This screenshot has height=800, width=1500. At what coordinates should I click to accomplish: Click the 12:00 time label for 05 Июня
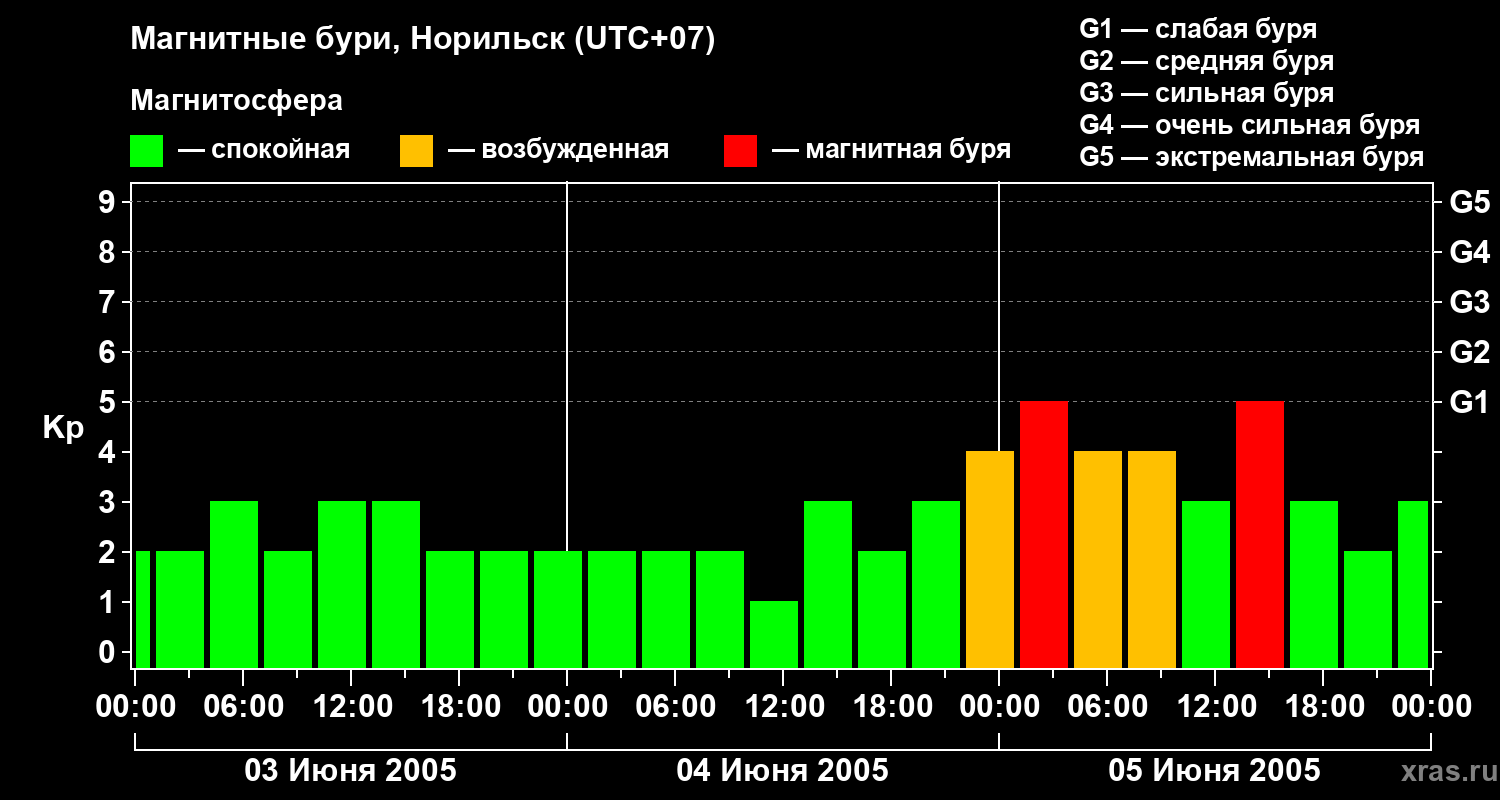pyautogui.click(x=1215, y=706)
